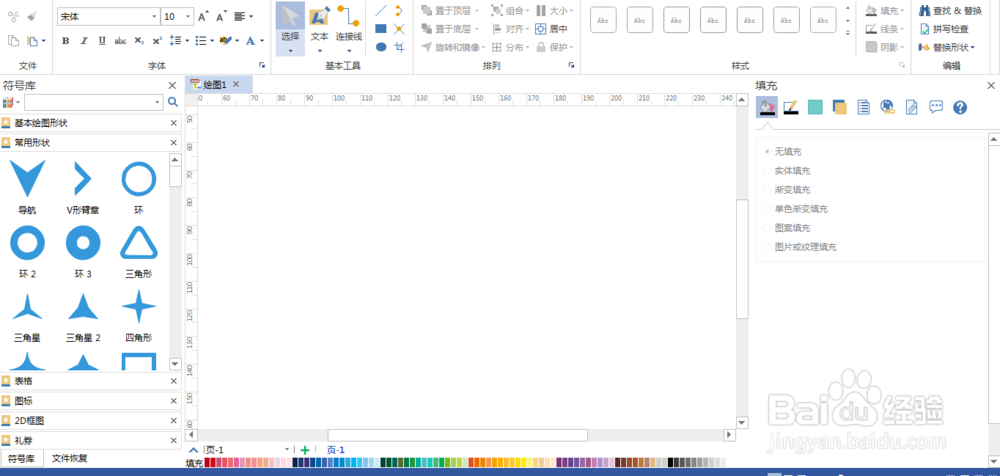Select the 连接线 connector tool
This screenshot has height=476, width=1000.
pyautogui.click(x=349, y=29)
